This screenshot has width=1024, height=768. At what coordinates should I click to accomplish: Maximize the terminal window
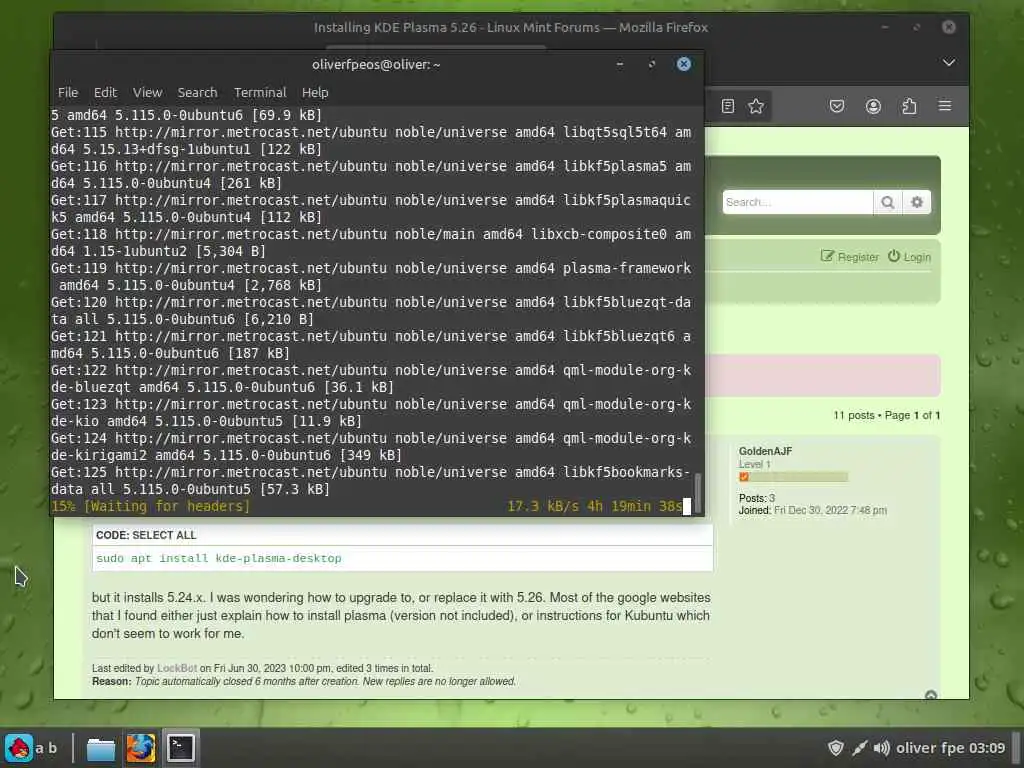tap(652, 64)
